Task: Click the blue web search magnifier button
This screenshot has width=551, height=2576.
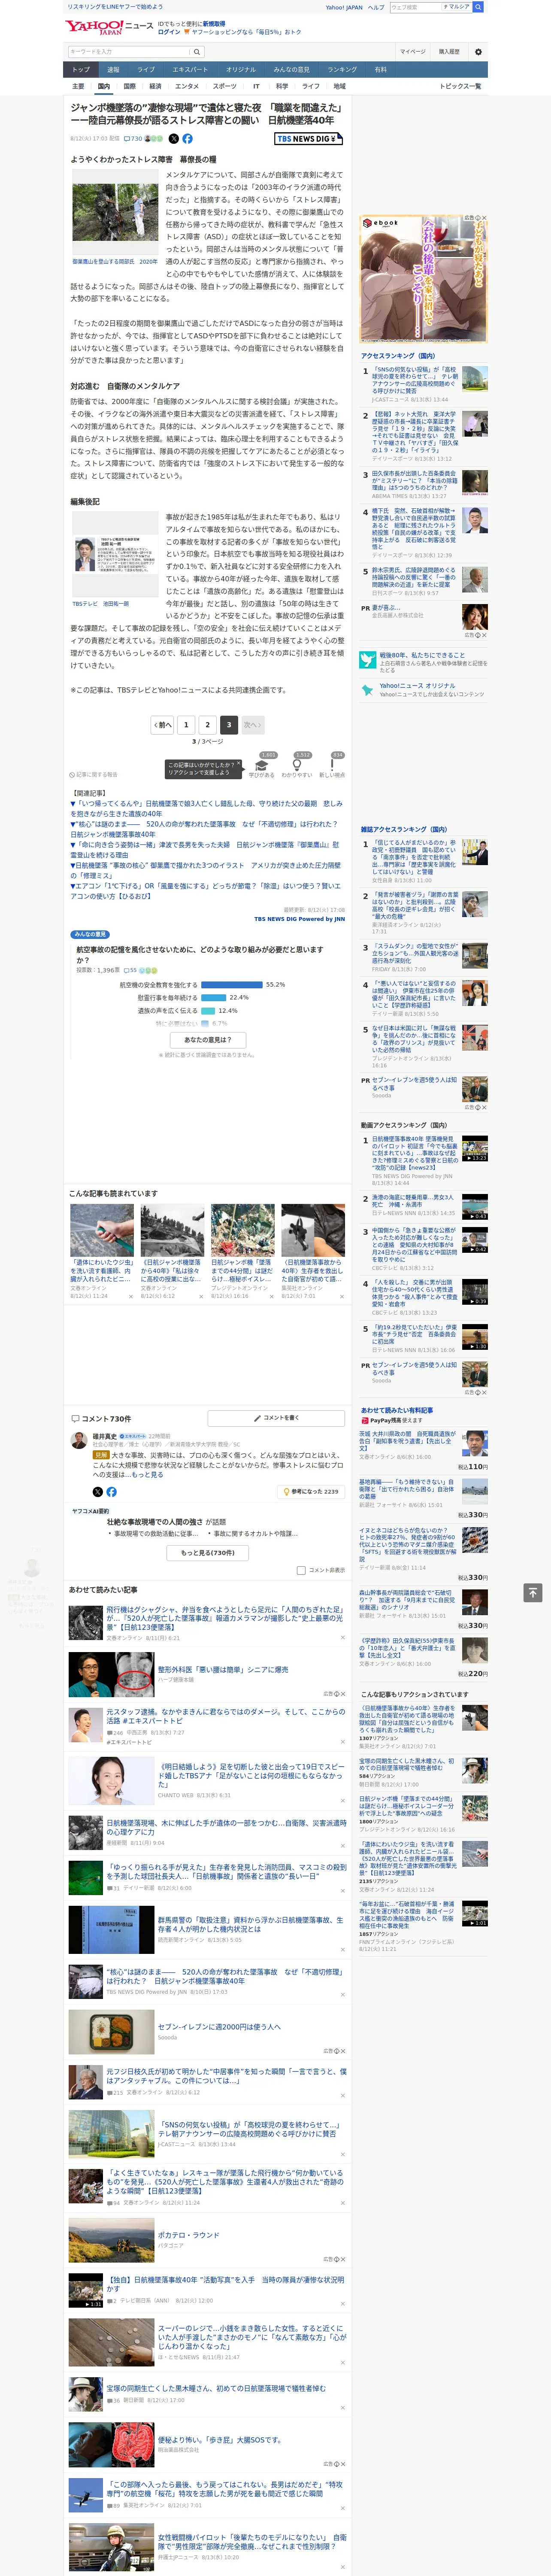Action: [x=478, y=7]
